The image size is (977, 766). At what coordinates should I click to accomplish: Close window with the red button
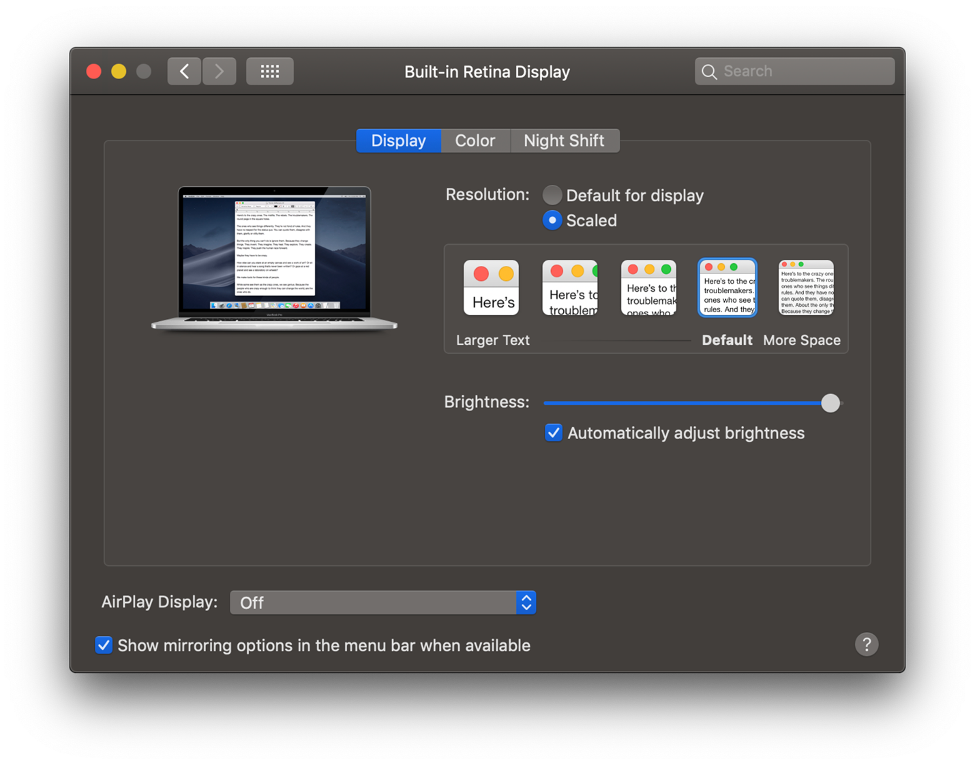(x=94, y=71)
